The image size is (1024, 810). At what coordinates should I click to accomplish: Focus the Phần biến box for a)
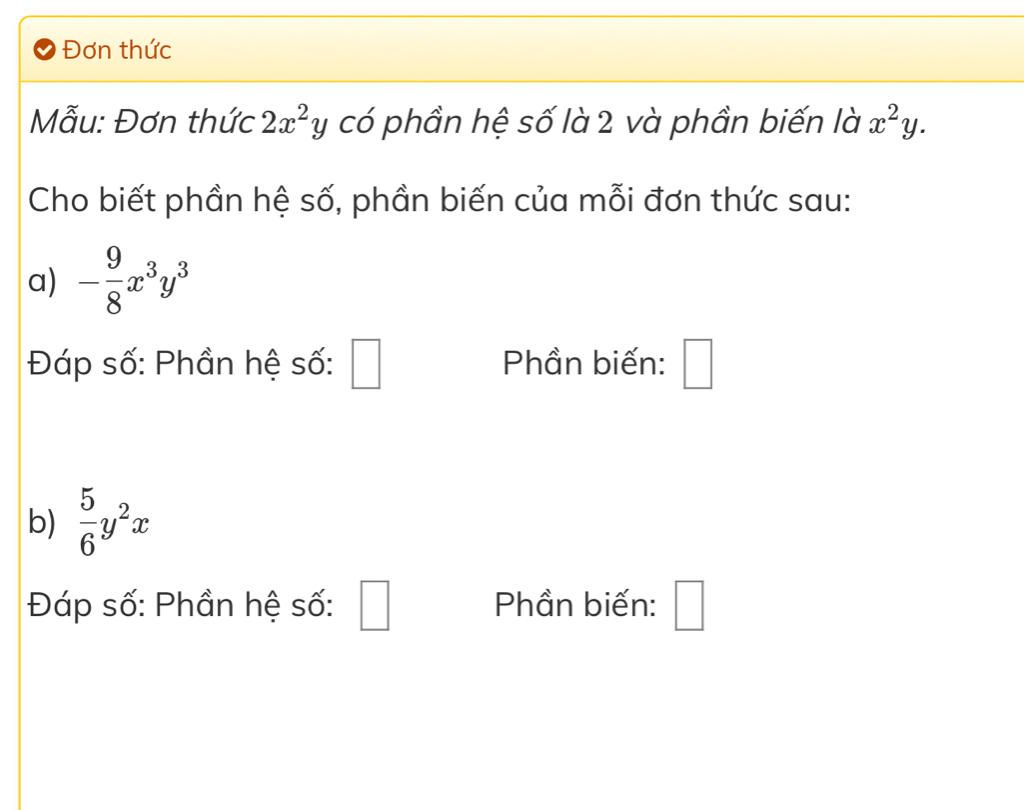tap(697, 364)
